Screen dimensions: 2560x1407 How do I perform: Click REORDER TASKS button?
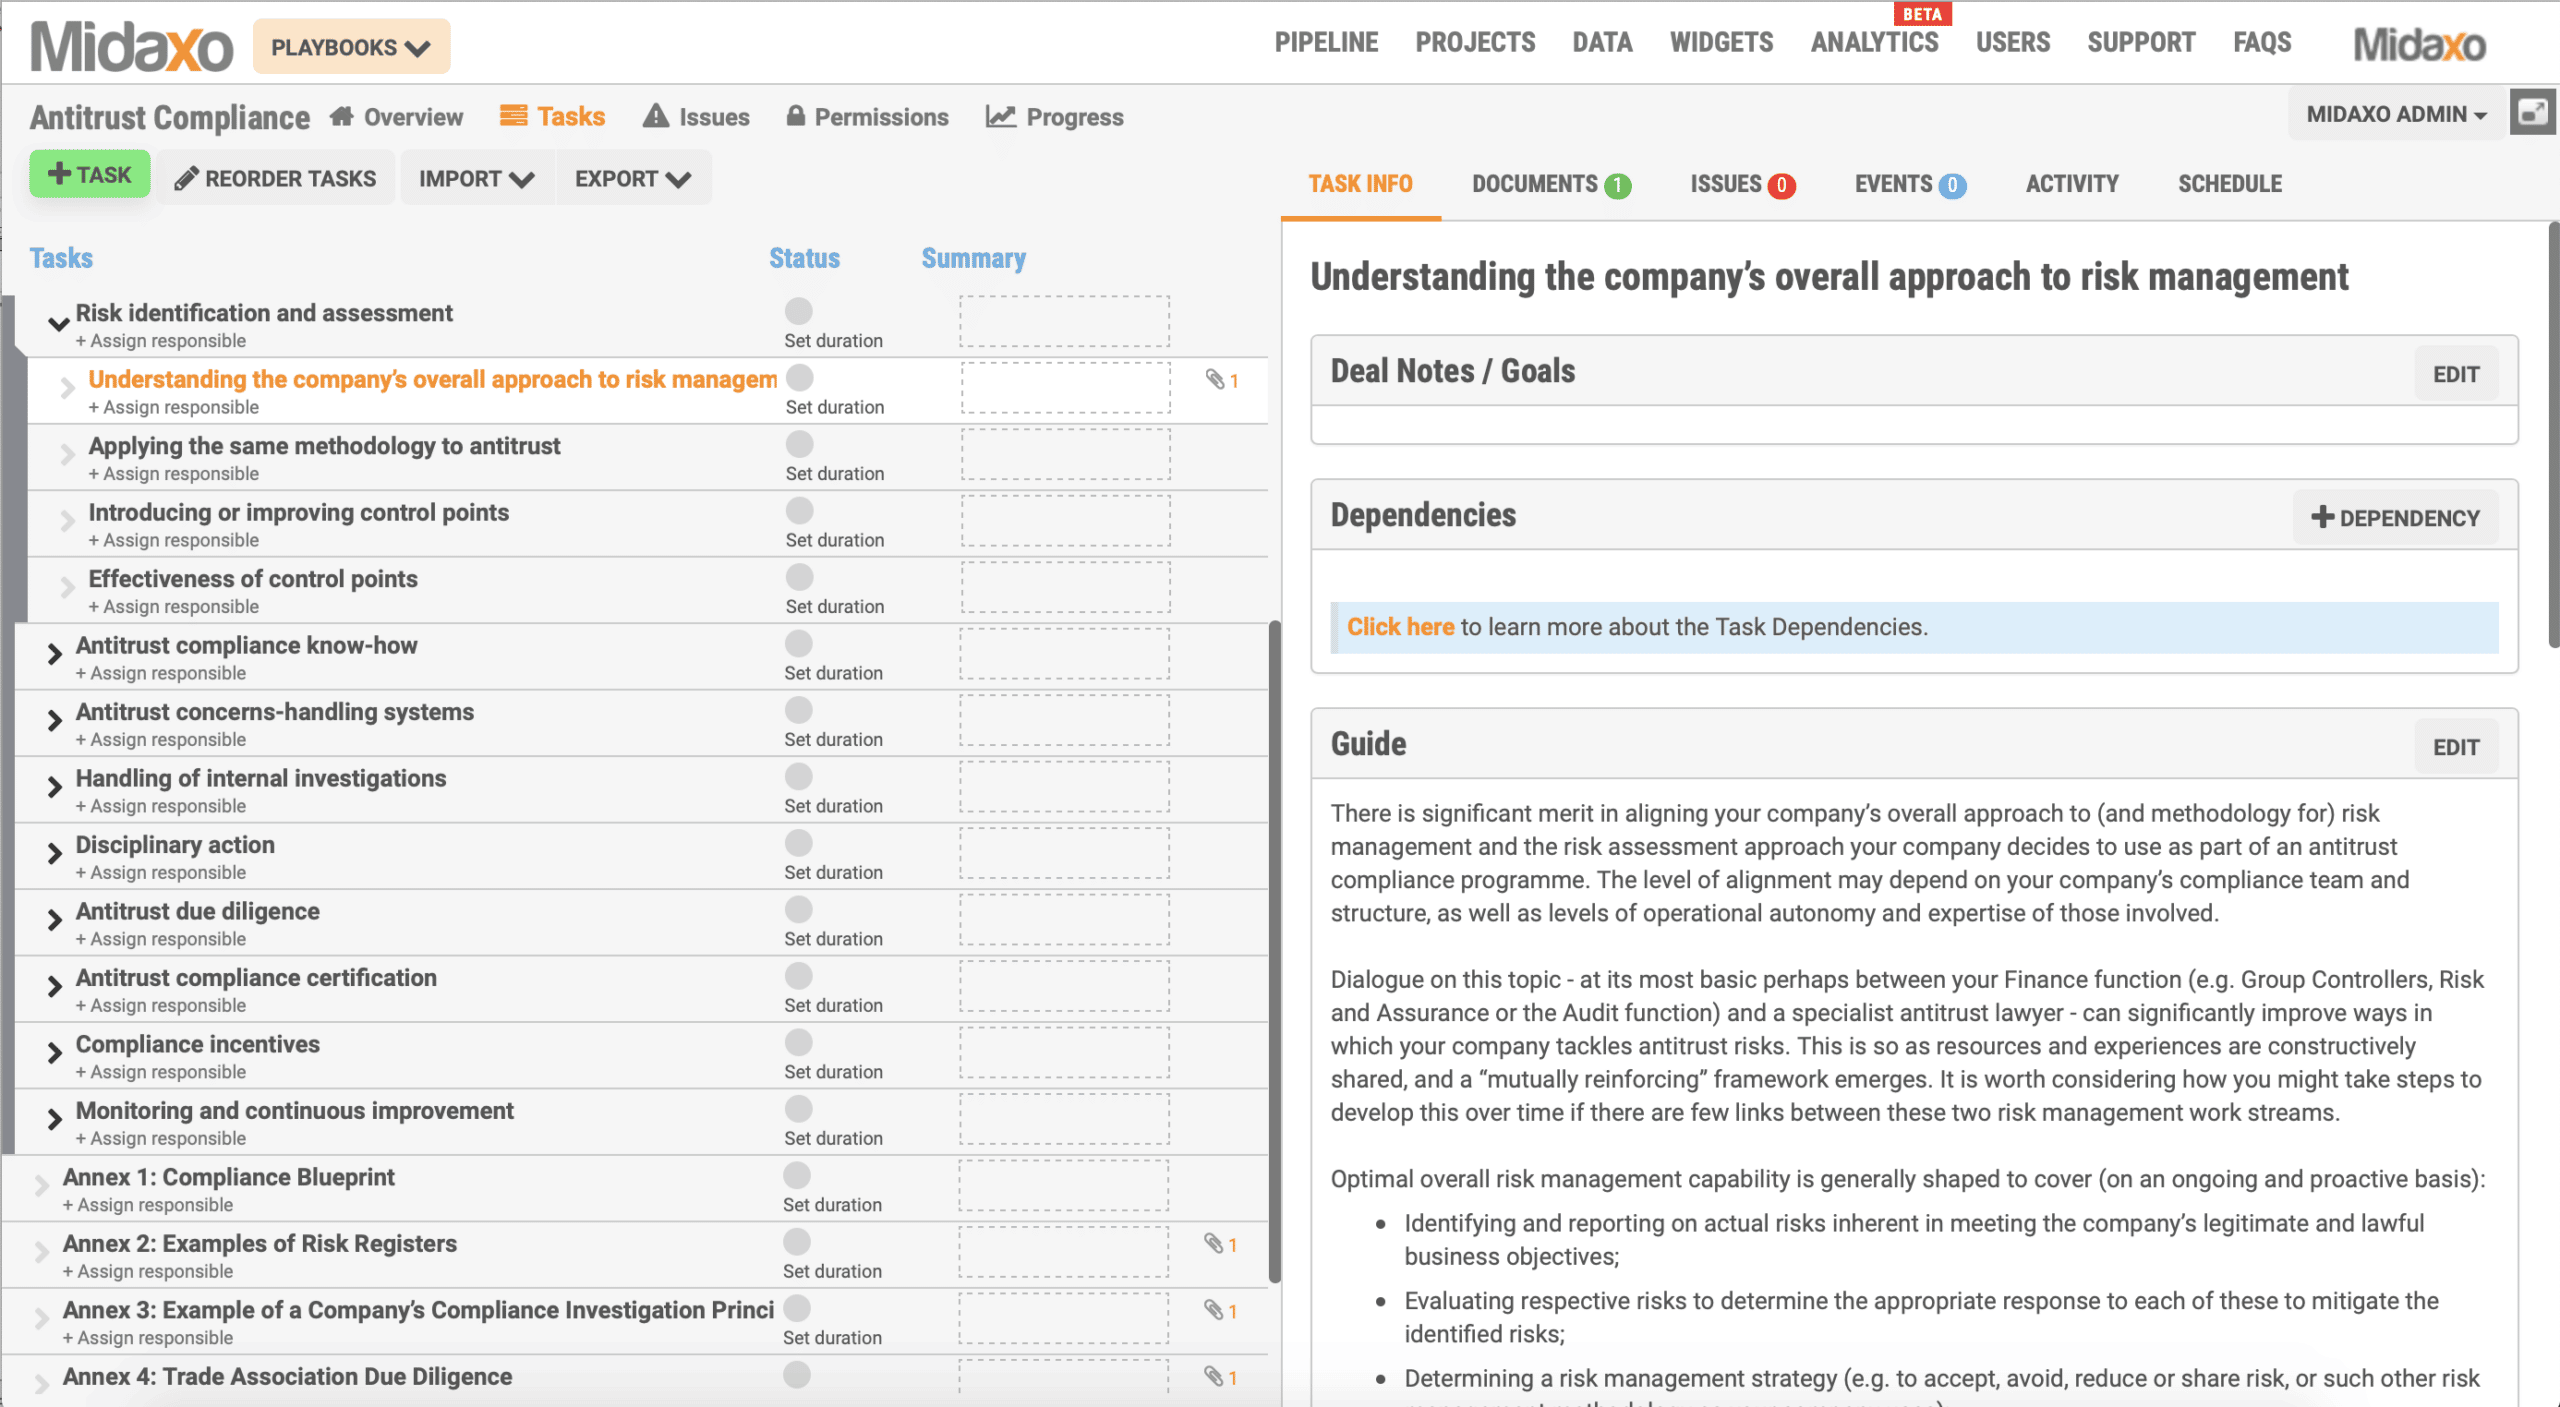point(276,179)
